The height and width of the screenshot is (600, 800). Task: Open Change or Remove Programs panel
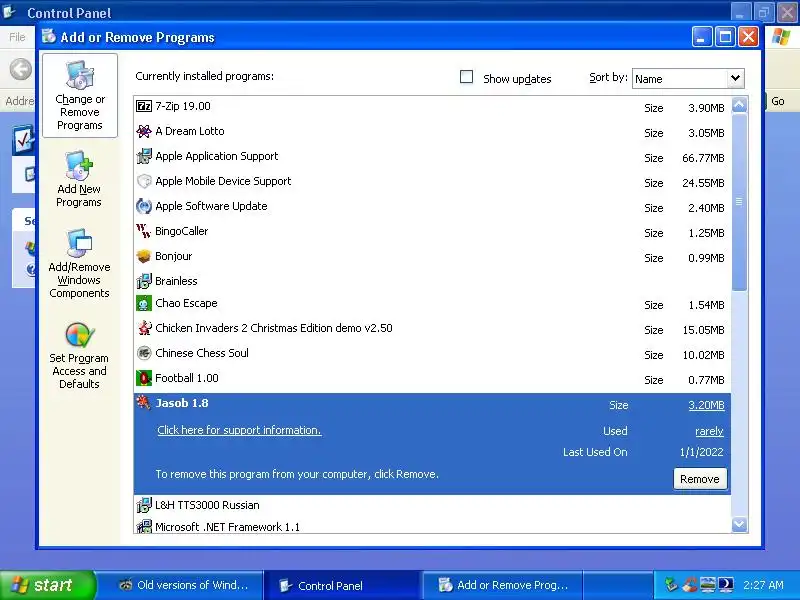pyautogui.click(x=80, y=95)
